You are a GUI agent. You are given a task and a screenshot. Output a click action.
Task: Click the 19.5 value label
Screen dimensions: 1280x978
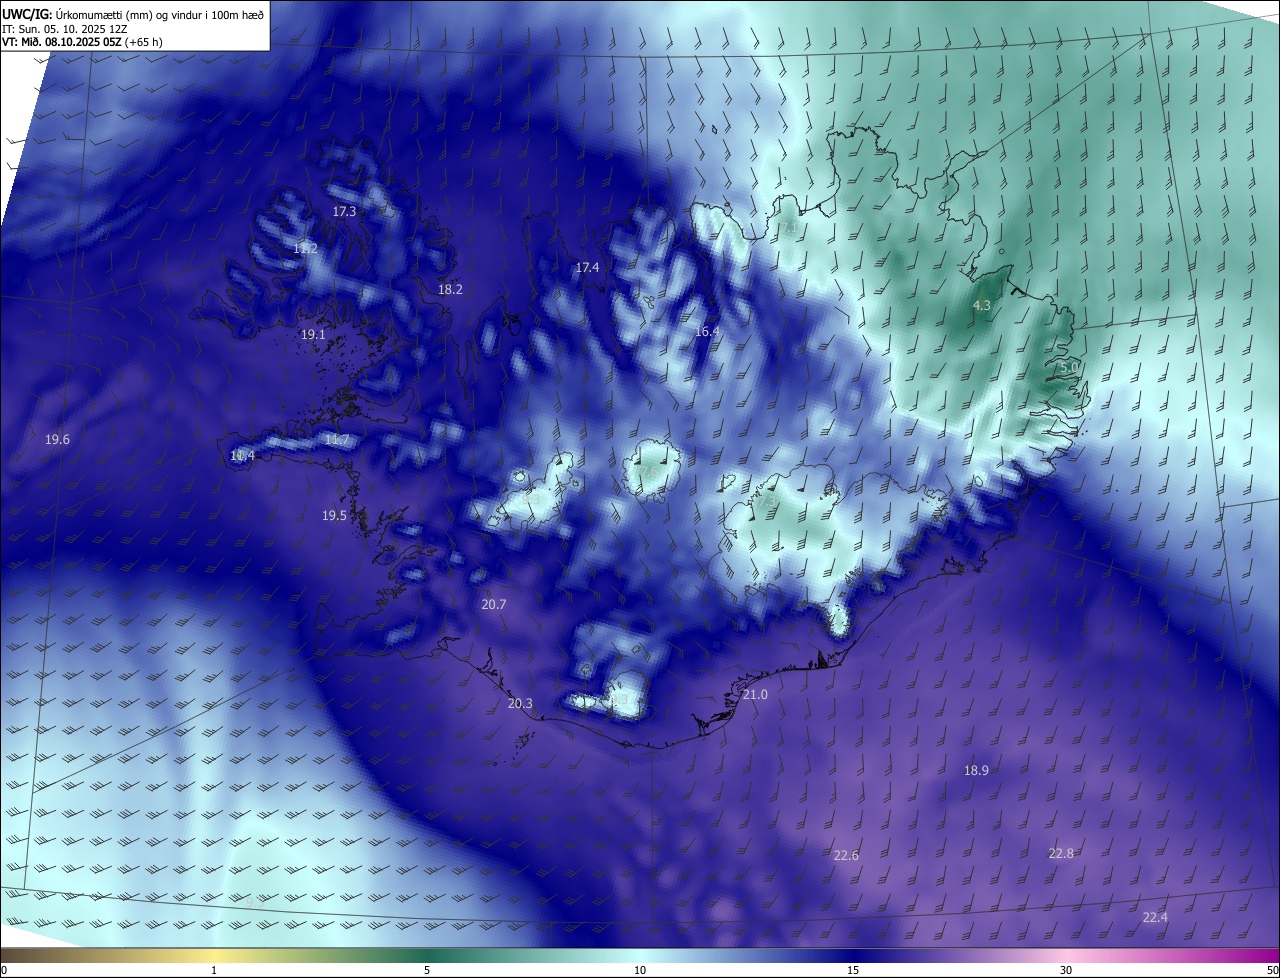pos(334,516)
